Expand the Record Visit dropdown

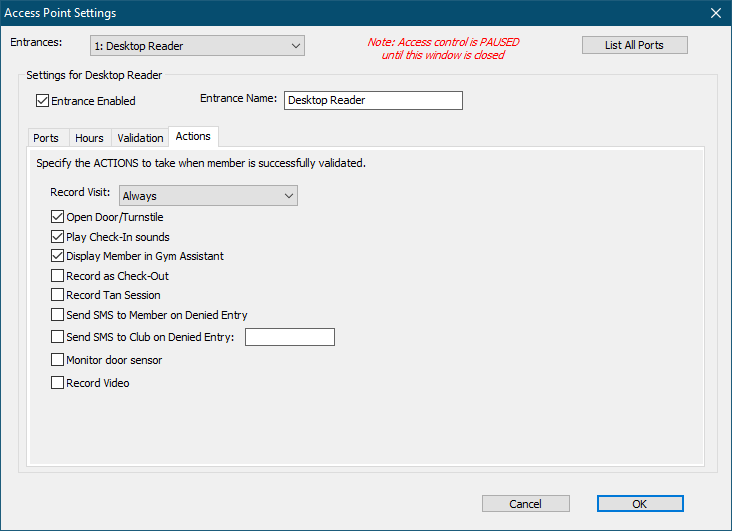pyautogui.click(x=288, y=196)
